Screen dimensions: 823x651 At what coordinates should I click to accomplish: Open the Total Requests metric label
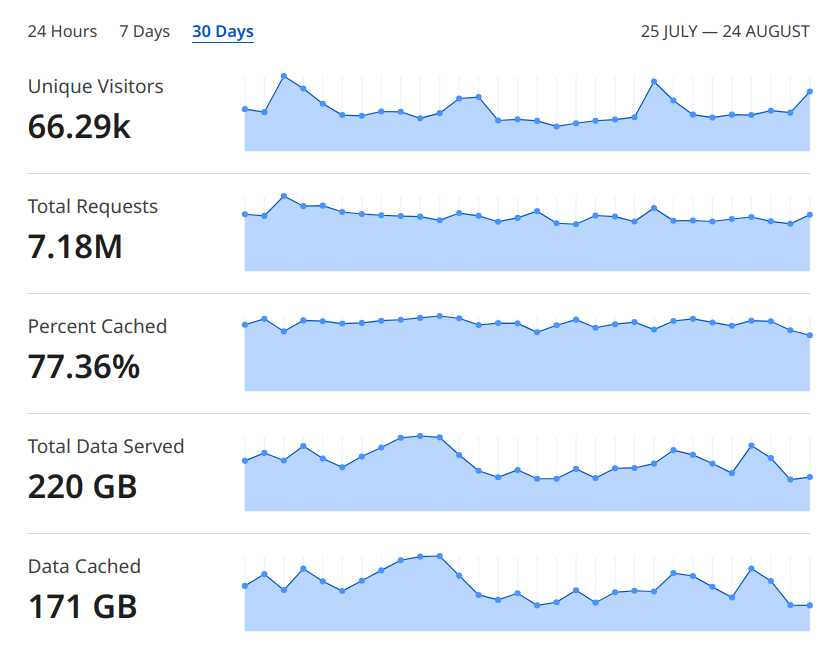[93, 206]
